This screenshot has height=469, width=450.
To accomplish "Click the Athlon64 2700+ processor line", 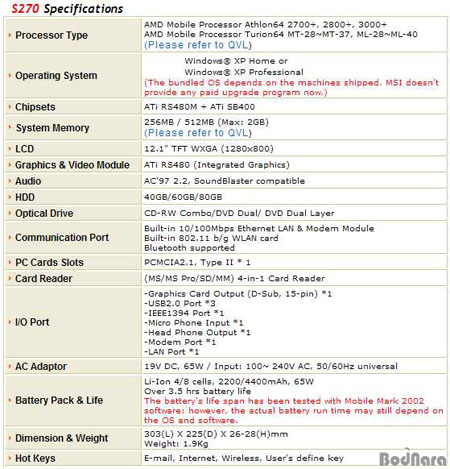I will (265, 25).
